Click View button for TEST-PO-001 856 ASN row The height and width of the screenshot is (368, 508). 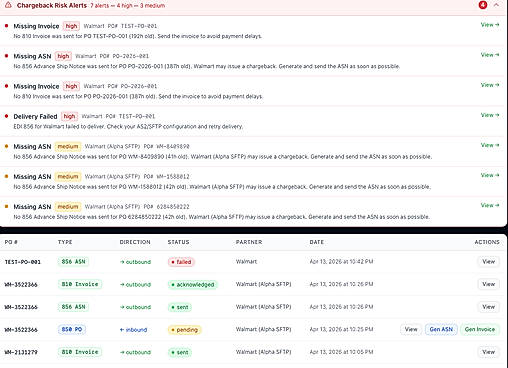[x=488, y=262]
